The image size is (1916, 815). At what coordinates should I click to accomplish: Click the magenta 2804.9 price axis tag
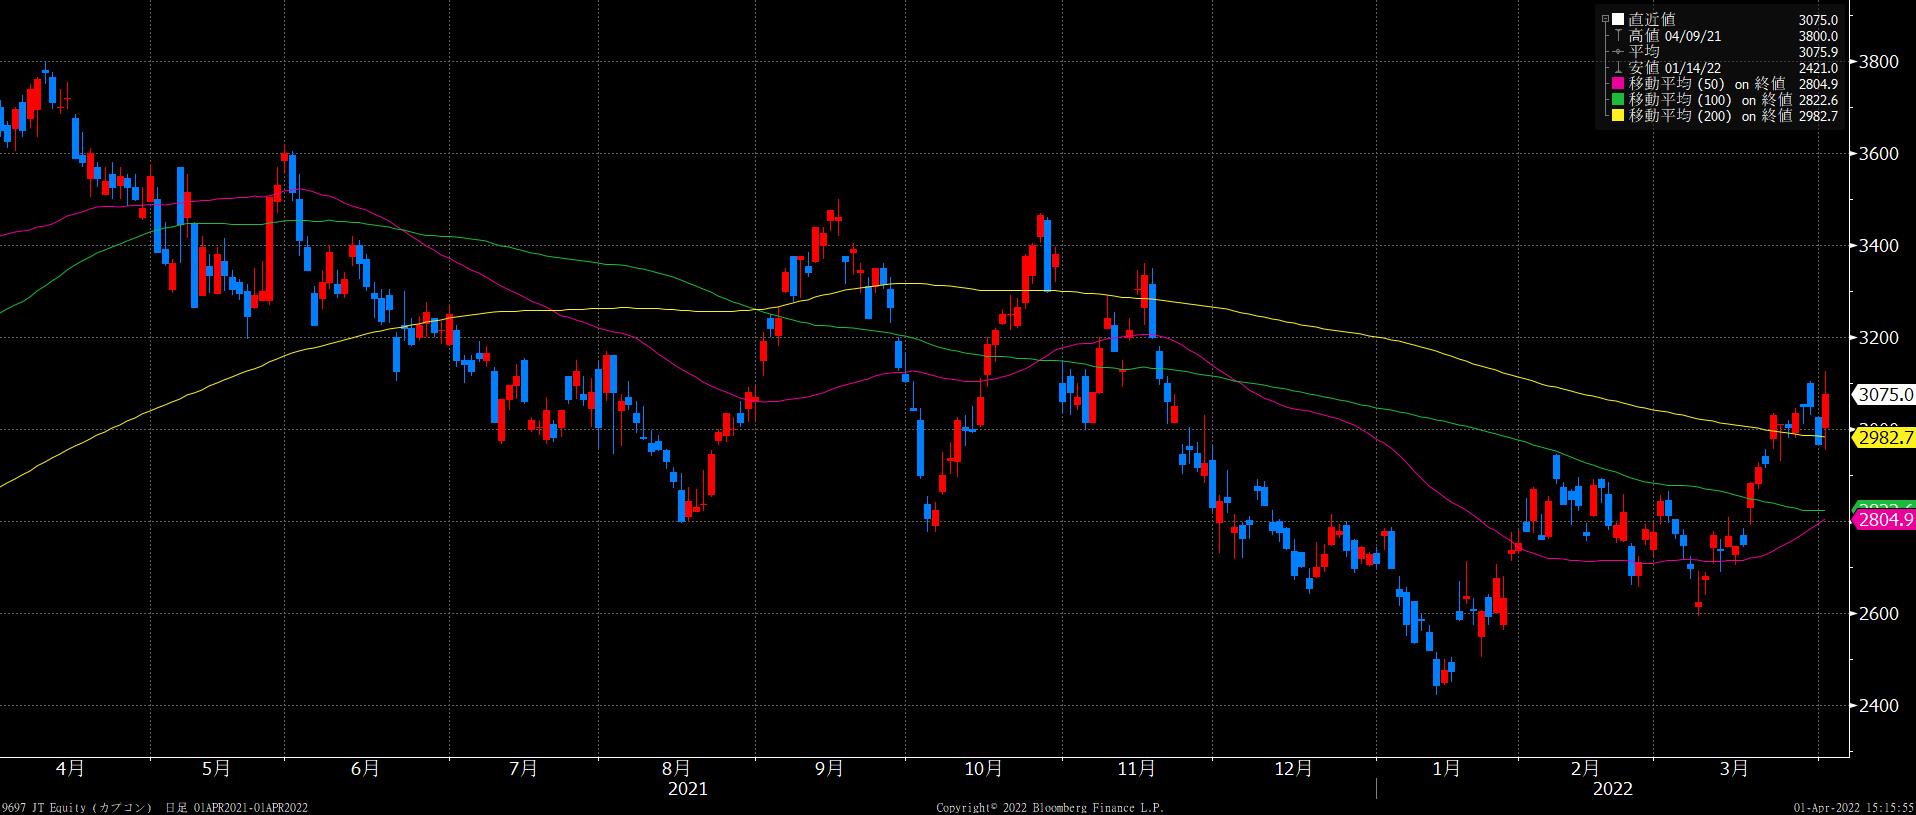1884,519
